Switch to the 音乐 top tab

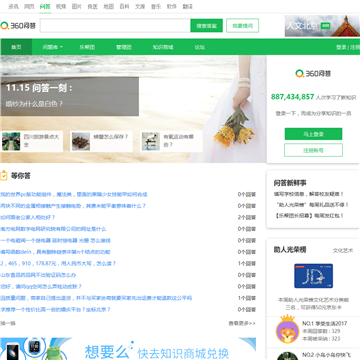pyautogui.click(x=156, y=6)
